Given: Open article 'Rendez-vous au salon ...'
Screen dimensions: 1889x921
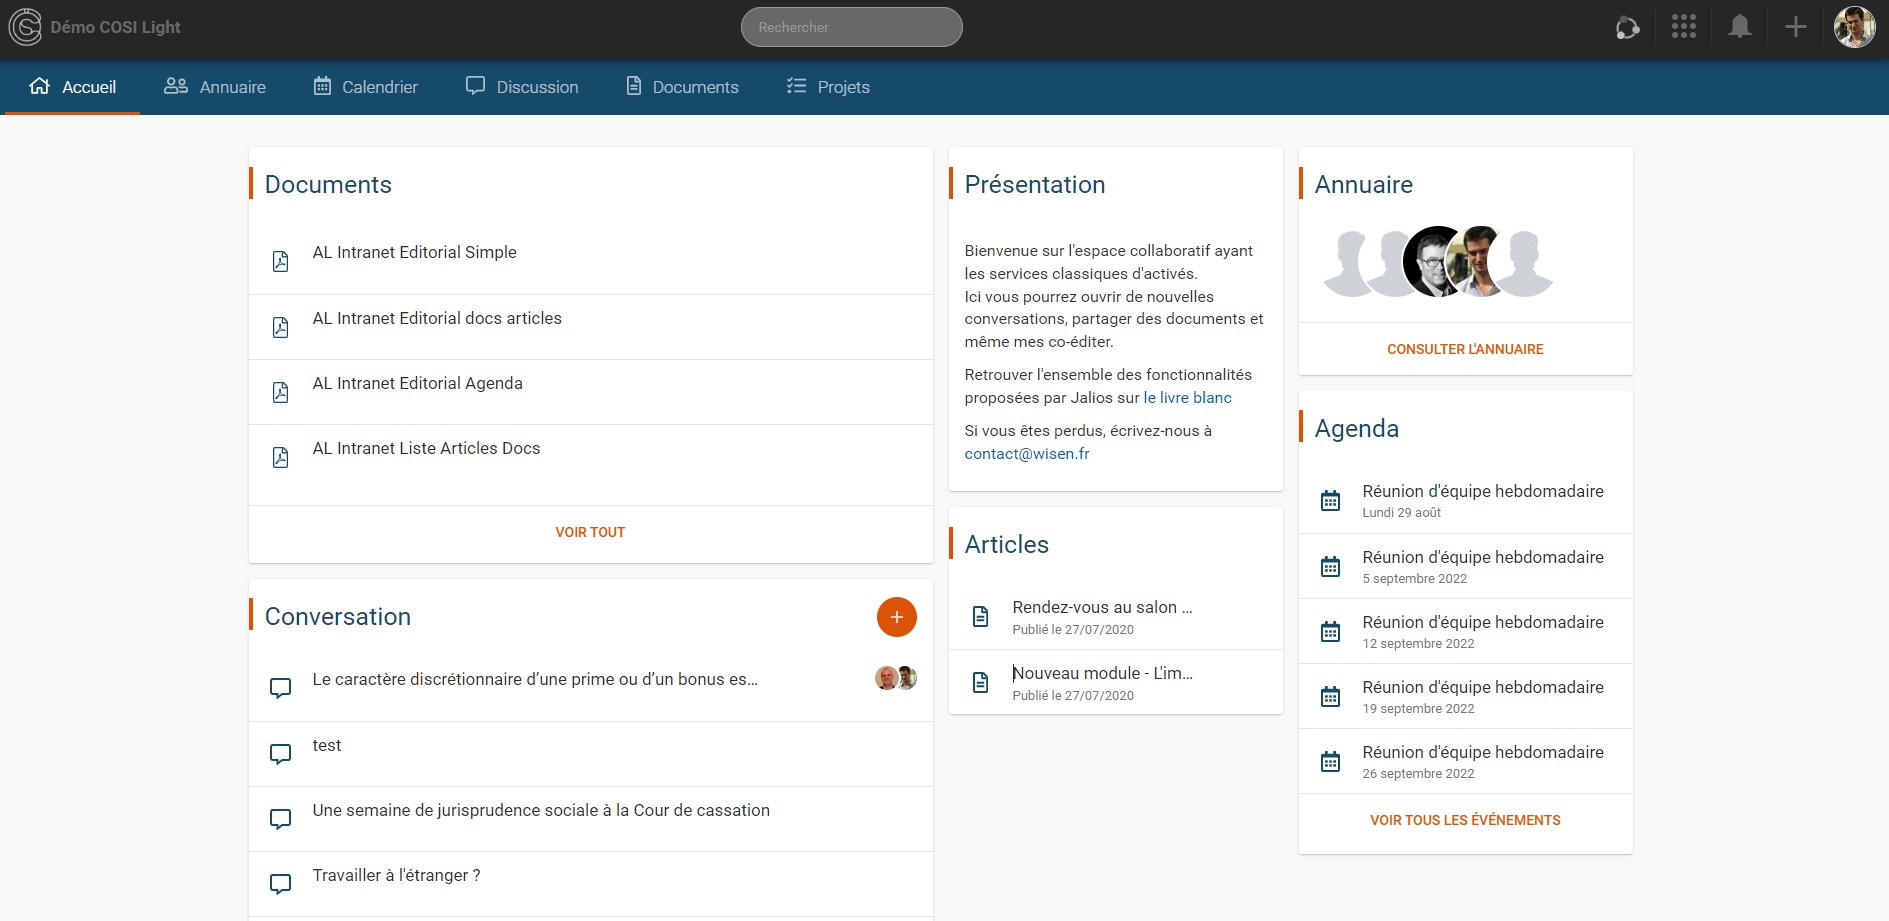Looking at the screenshot, I should 1102,607.
